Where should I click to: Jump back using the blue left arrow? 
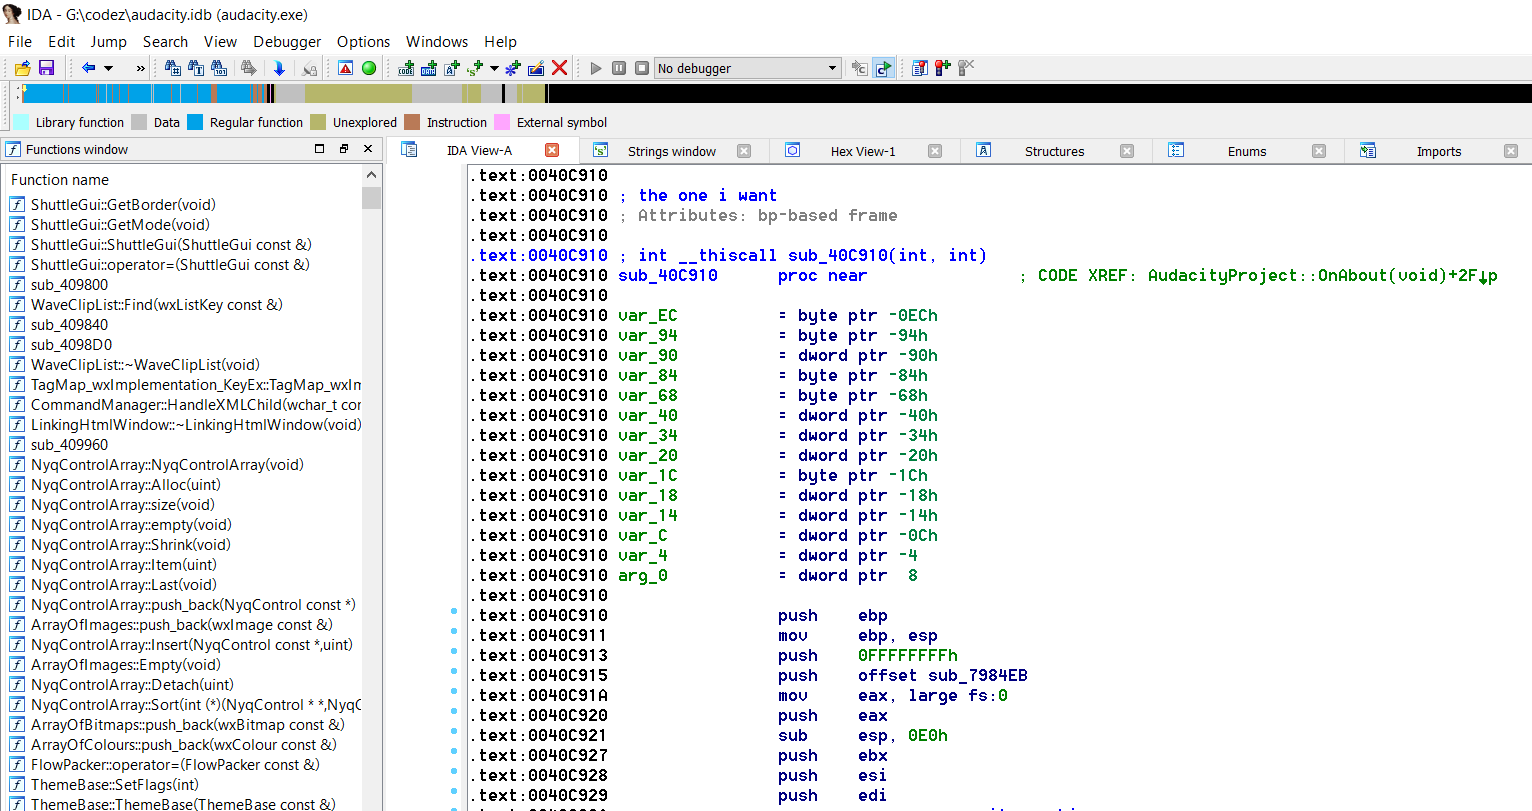pyautogui.click(x=89, y=68)
